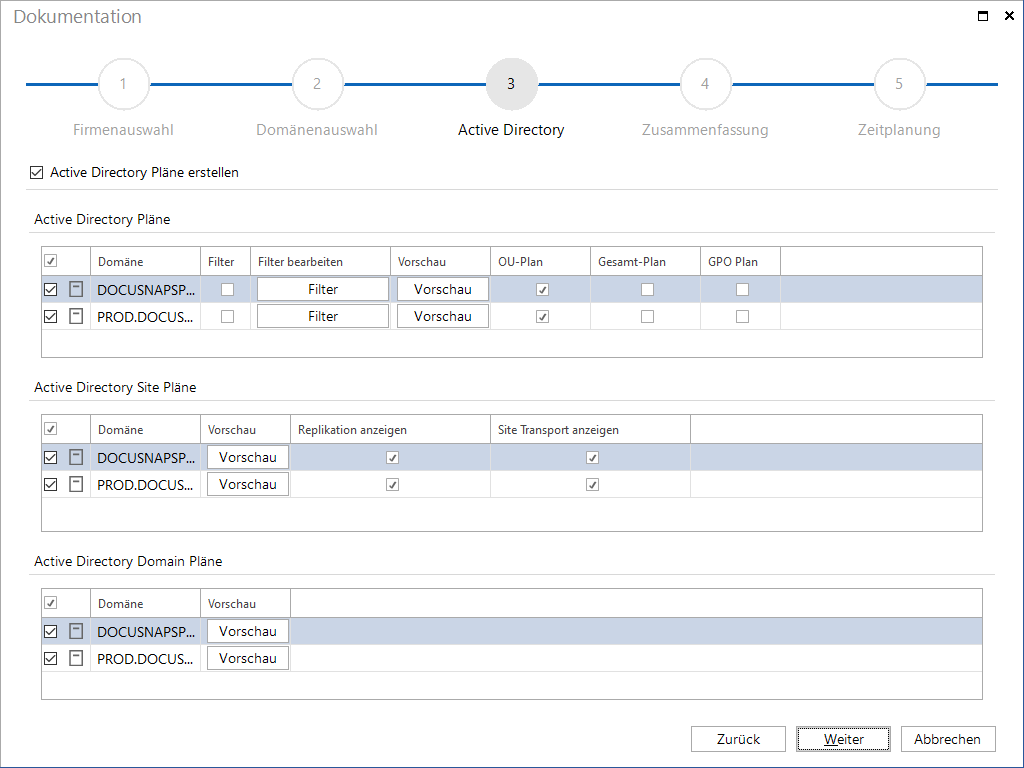Click Gesamt-Plan column header
The width and height of the screenshot is (1024, 768).
645,261
